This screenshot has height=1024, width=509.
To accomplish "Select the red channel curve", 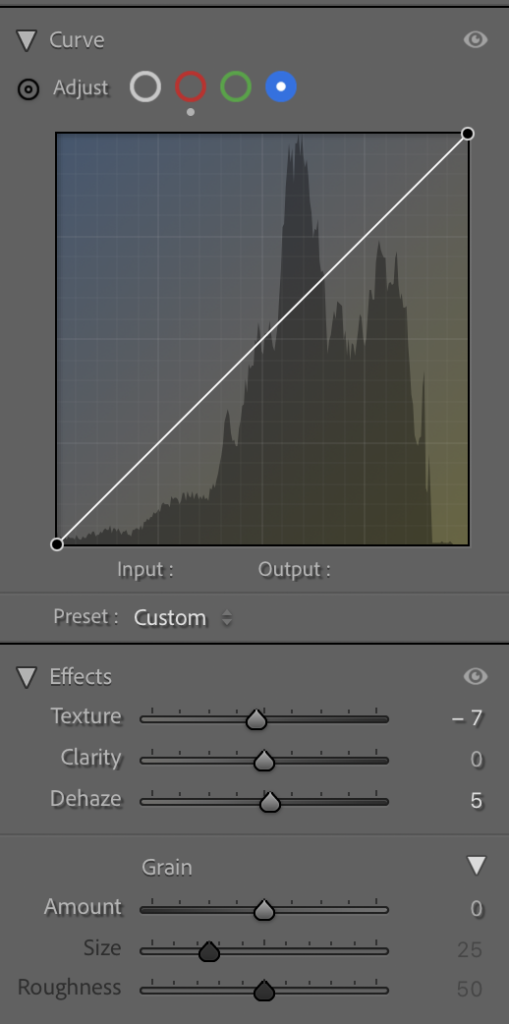I will (x=191, y=87).
